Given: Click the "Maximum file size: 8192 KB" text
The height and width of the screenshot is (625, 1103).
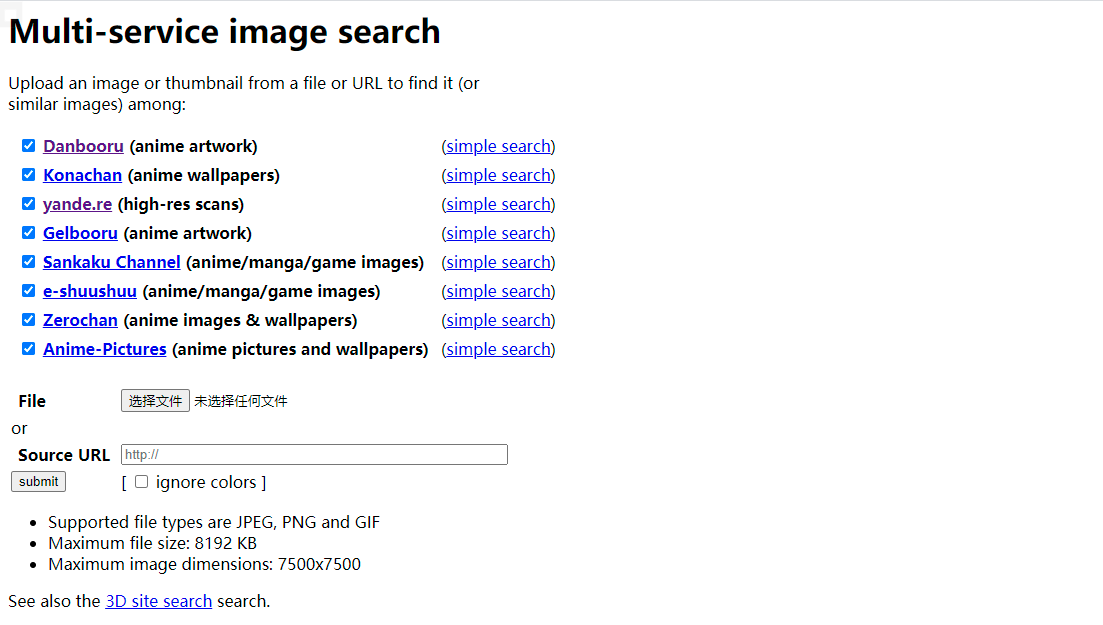Looking at the screenshot, I should pos(152,543).
